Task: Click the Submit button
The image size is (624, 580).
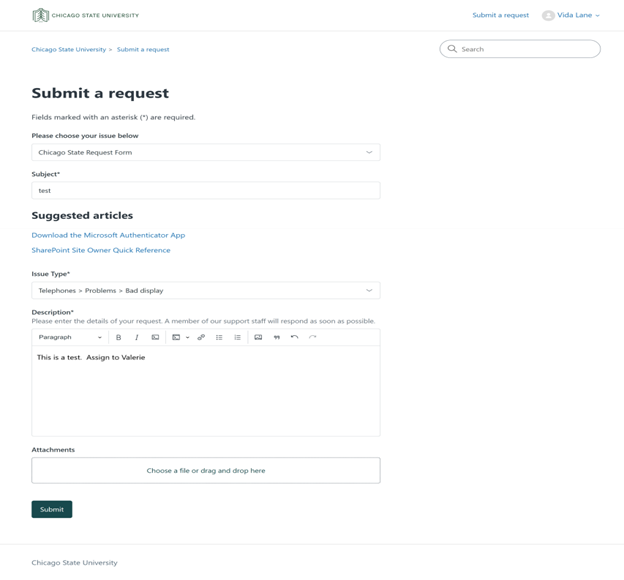Action: (52, 509)
